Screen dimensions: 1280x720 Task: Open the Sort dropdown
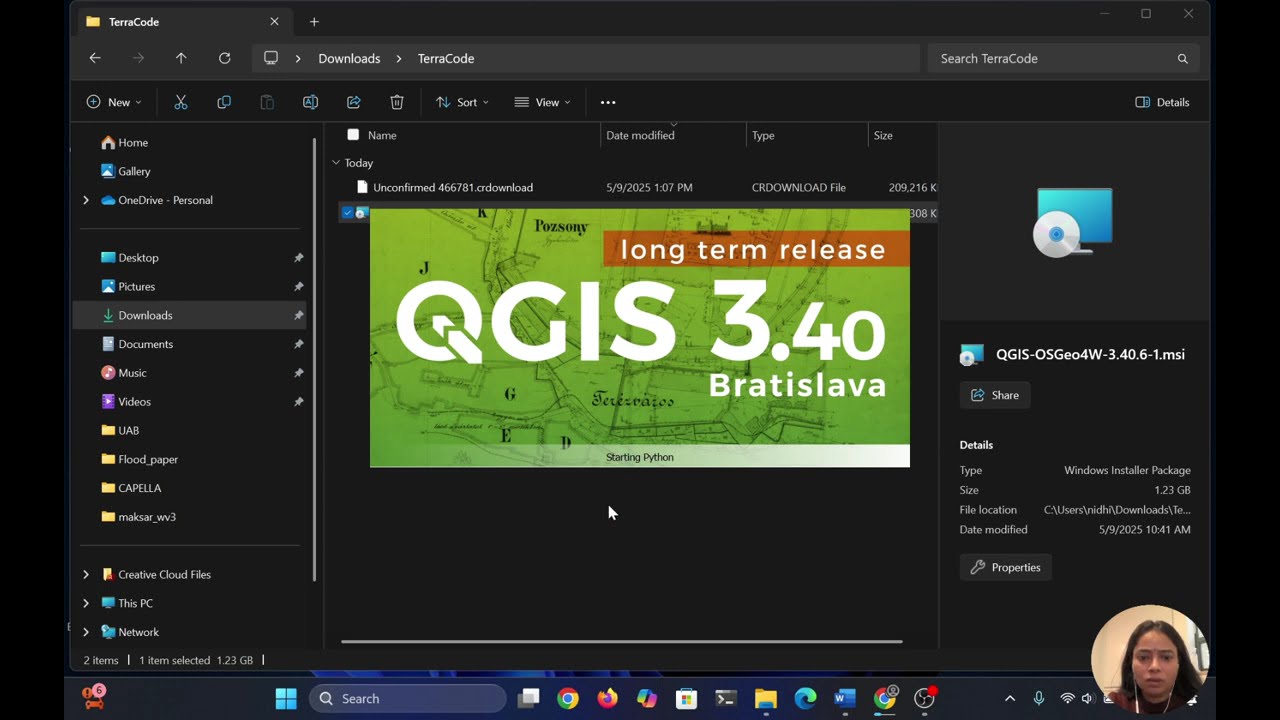[462, 102]
